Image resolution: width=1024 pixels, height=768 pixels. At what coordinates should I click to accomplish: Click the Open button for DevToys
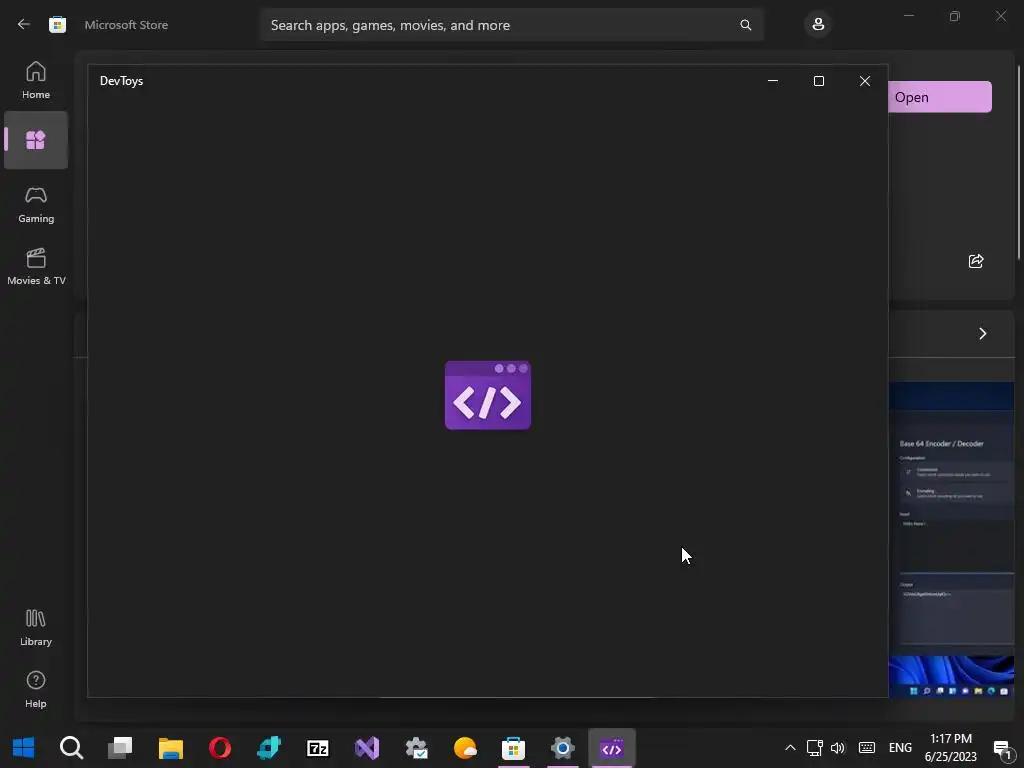[939, 97]
